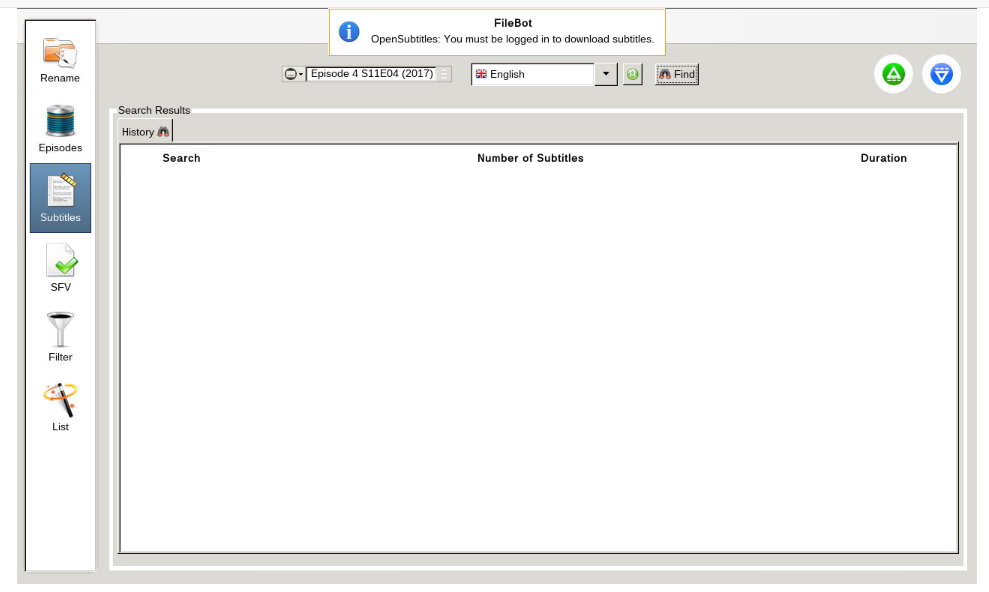The width and height of the screenshot is (989, 592).
Task: Click the green subtitle upload button
Action: [x=893, y=73]
